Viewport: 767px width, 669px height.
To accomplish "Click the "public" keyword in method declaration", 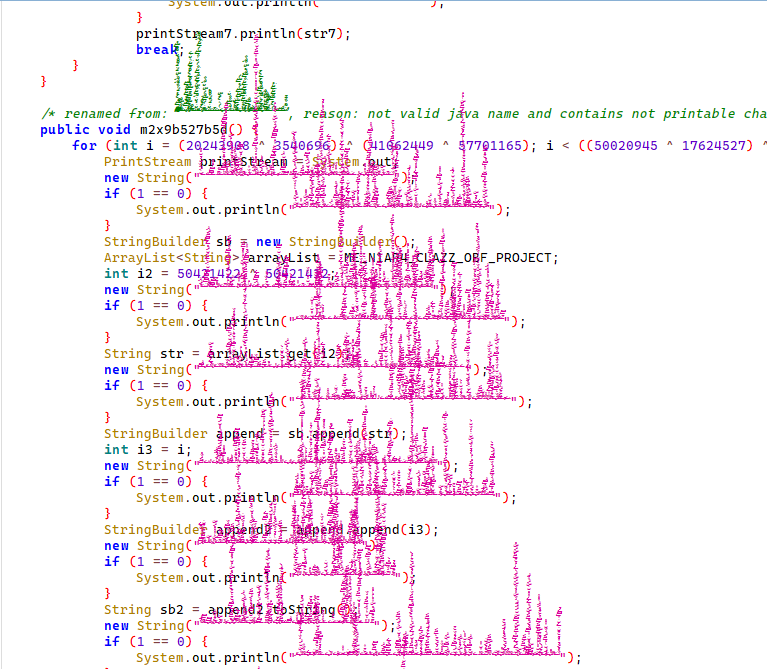I will pyautogui.click(x=64, y=129).
